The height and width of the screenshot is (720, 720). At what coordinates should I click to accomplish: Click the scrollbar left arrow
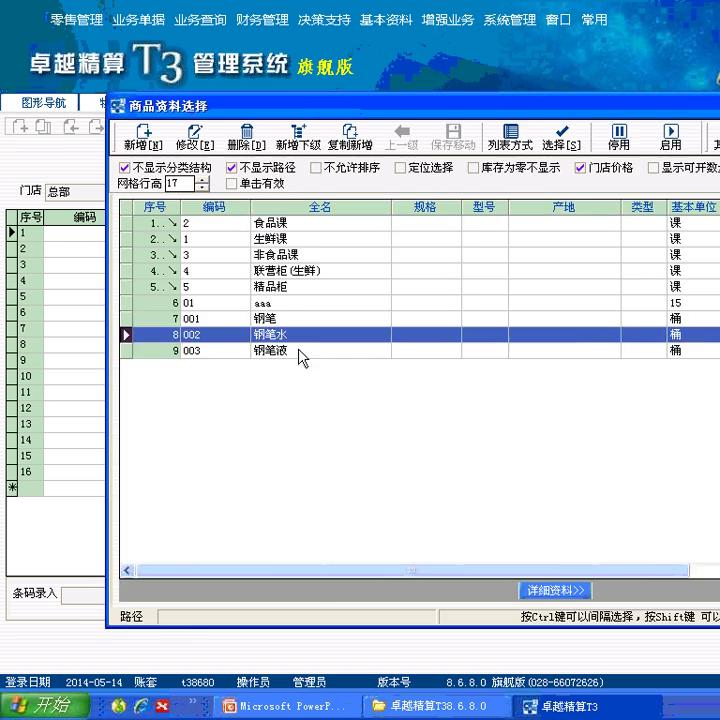[128, 571]
